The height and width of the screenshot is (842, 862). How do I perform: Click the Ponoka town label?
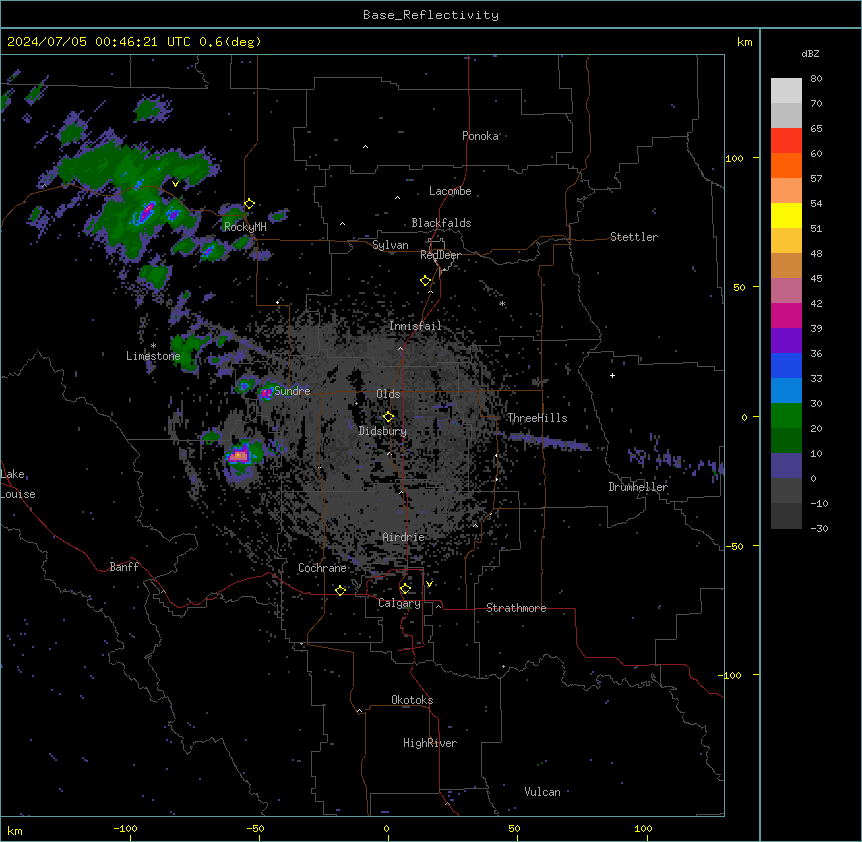coord(480,136)
